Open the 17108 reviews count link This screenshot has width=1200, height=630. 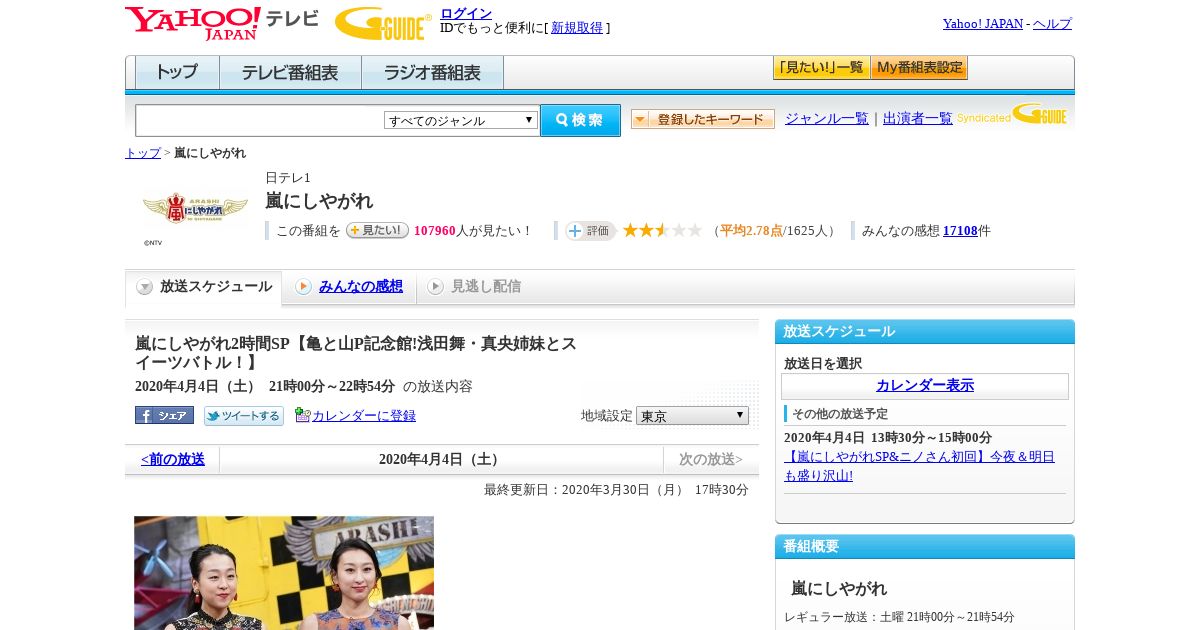pos(960,231)
